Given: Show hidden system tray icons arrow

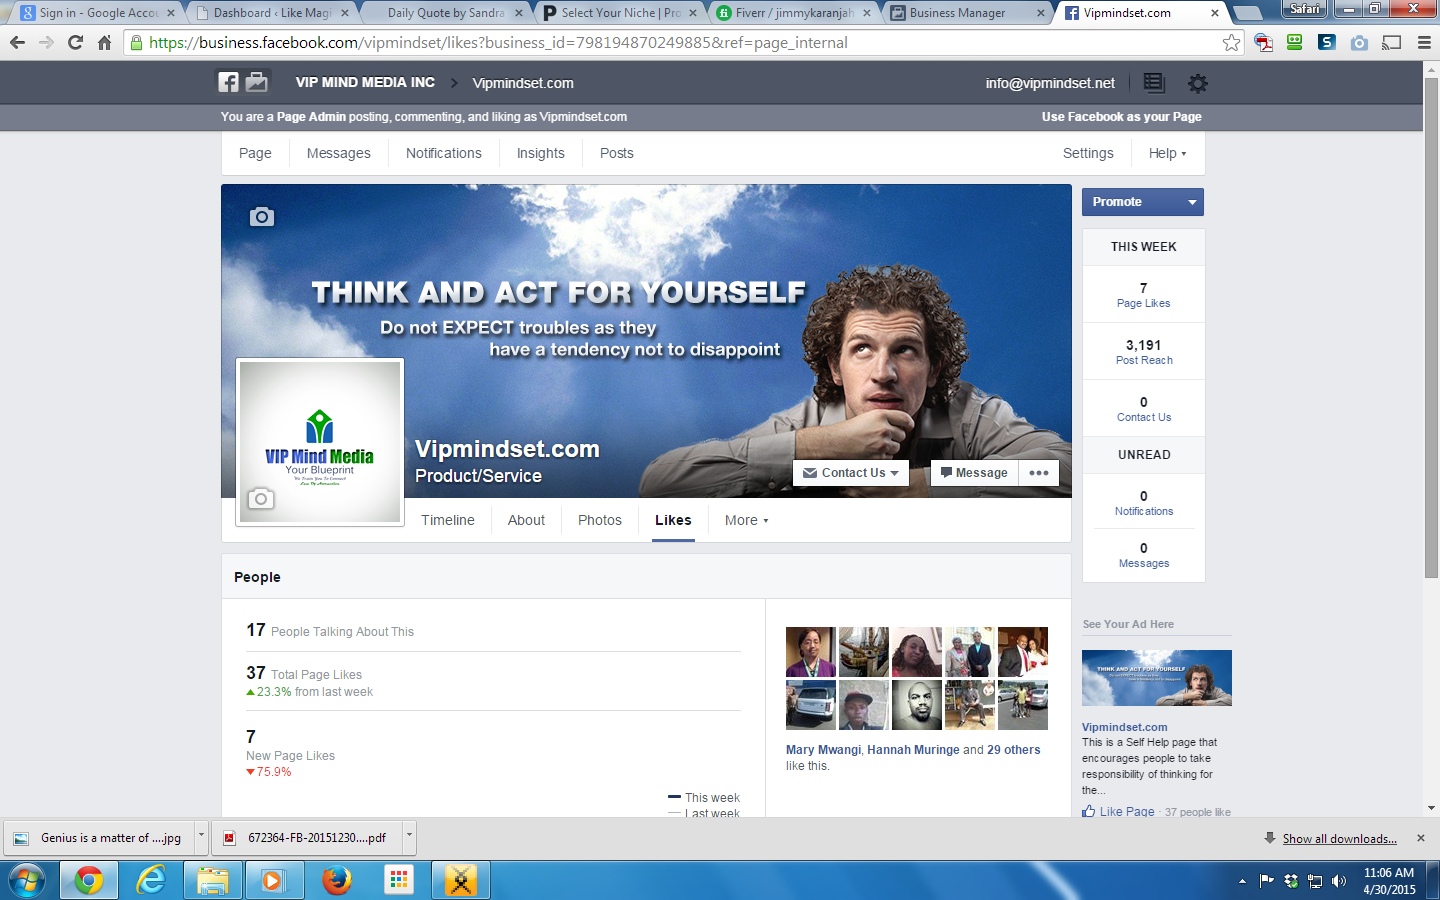Looking at the screenshot, I should [1242, 881].
